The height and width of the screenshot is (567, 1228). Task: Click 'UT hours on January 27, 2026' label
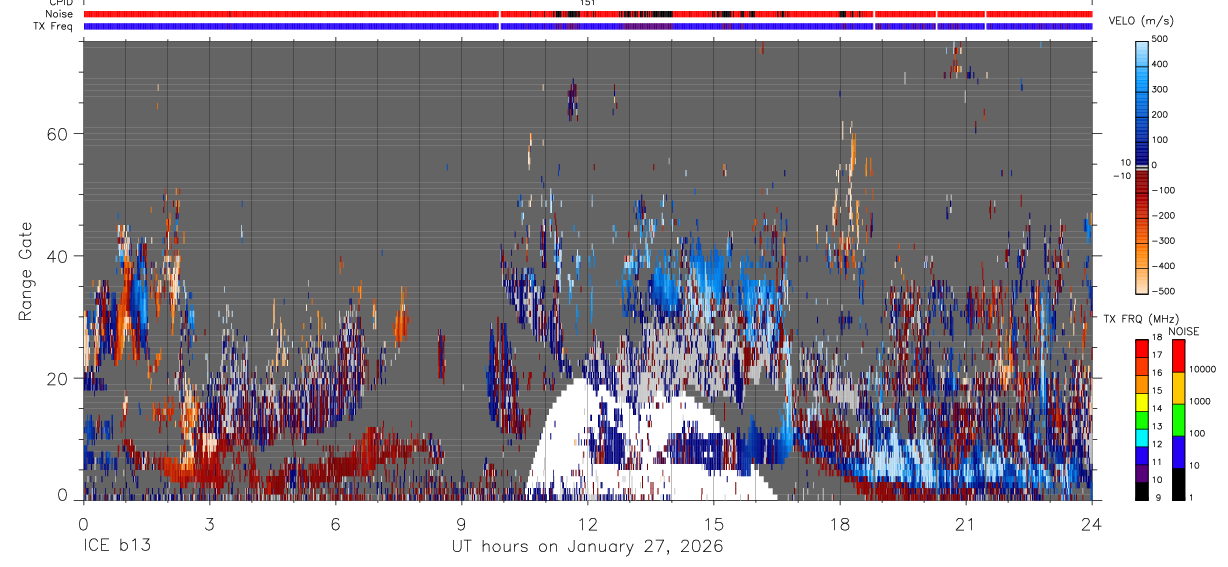(588, 547)
